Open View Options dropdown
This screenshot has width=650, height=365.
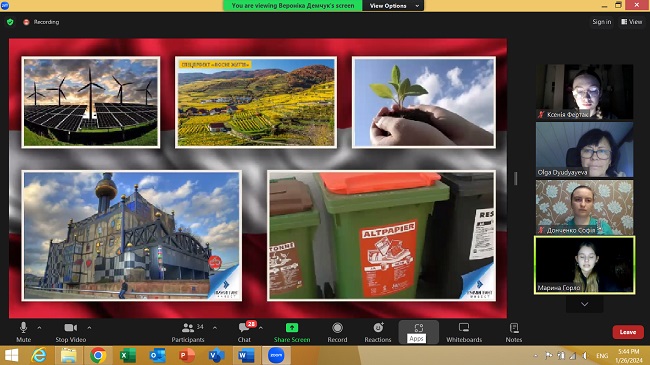point(393,5)
